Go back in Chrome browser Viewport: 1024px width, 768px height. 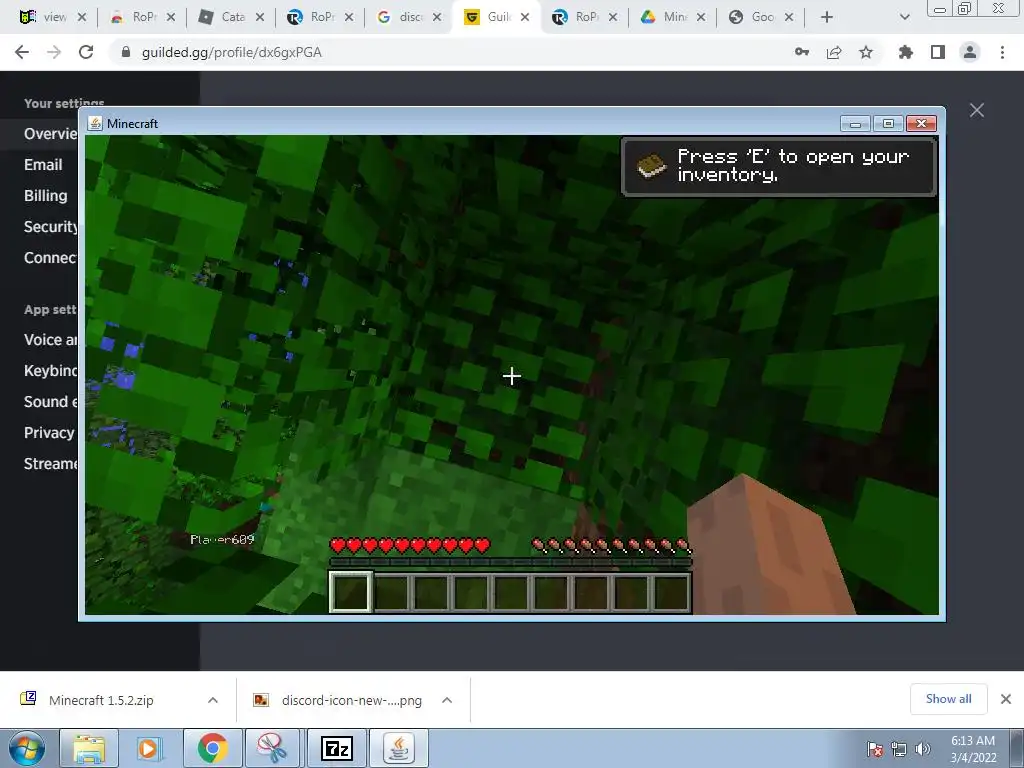[x=22, y=52]
